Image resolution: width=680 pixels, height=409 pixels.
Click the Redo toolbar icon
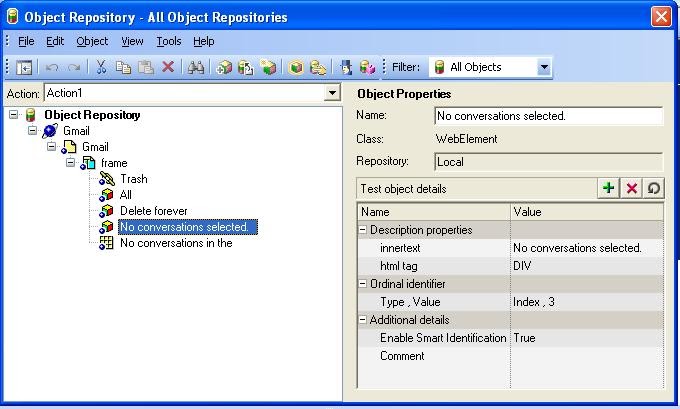74,67
